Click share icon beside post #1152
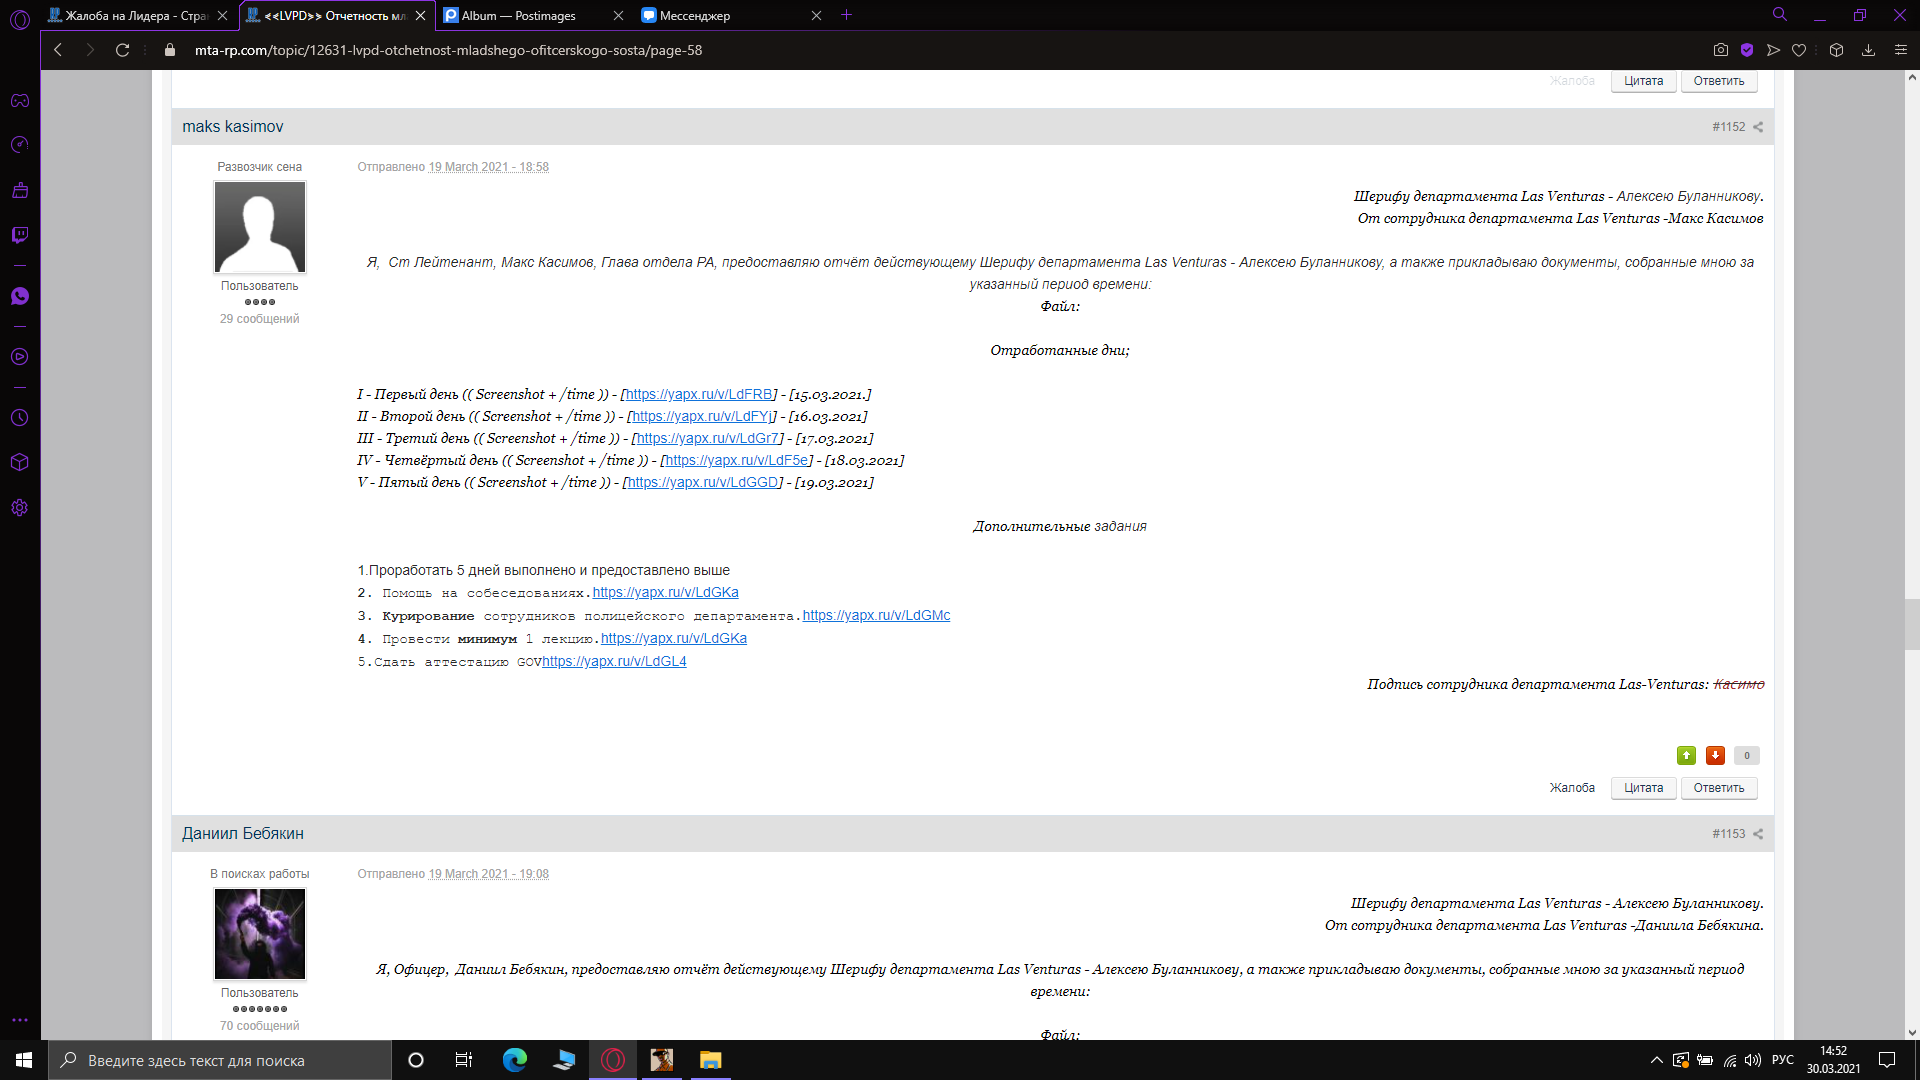This screenshot has height=1080, width=1920. [1758, 127]
